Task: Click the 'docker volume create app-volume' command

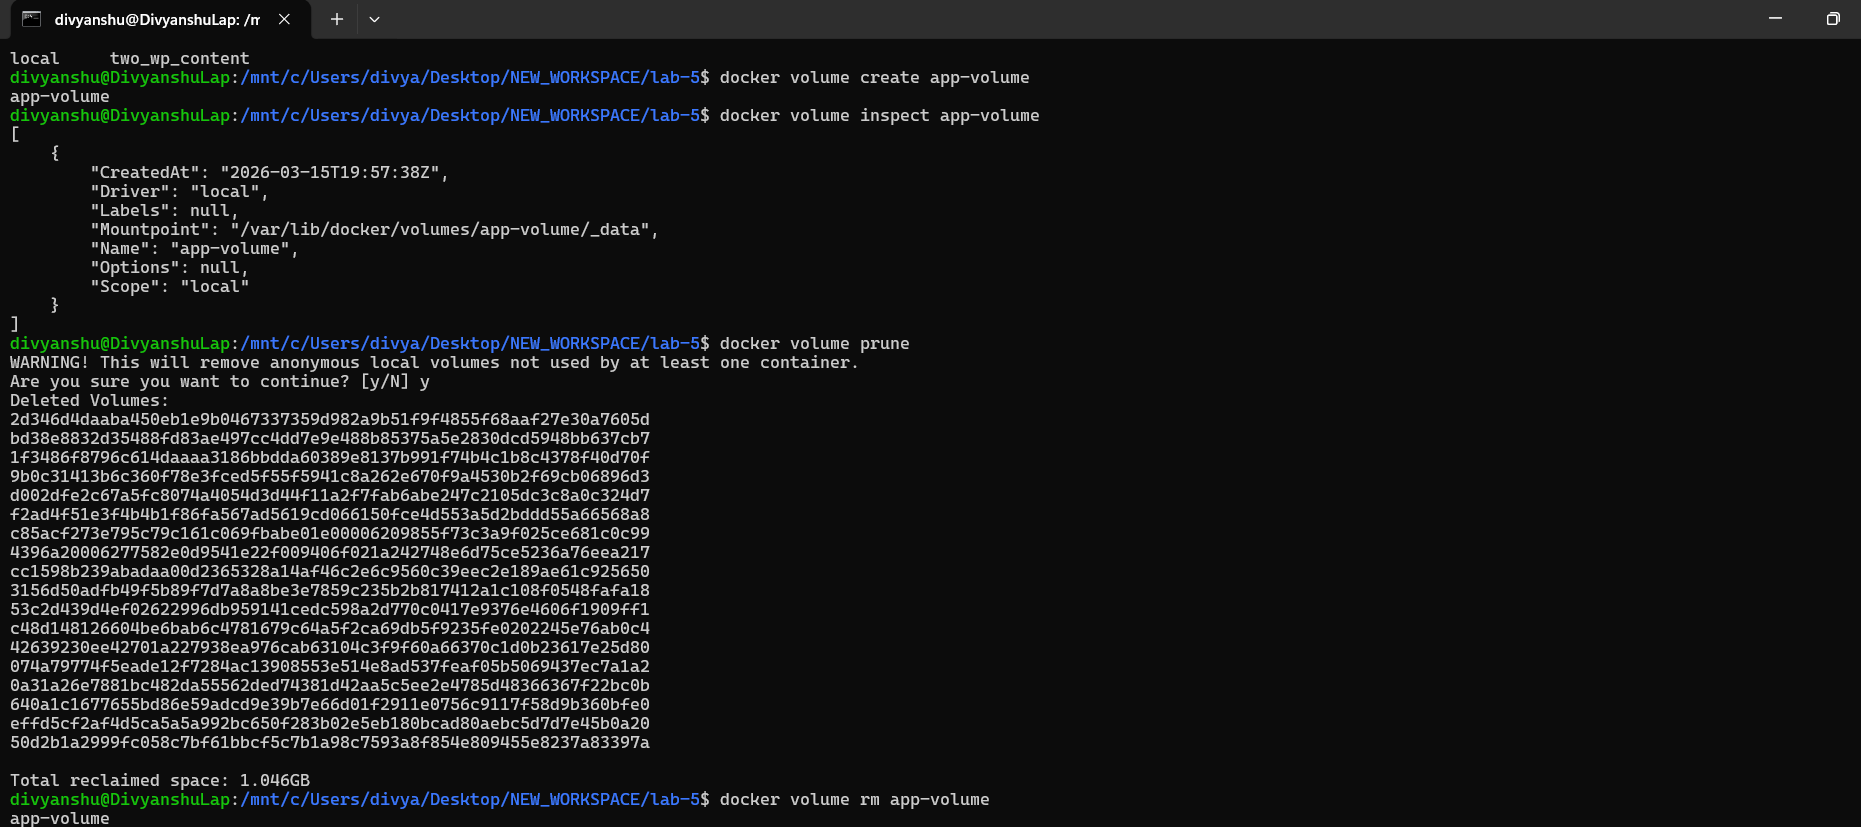Action: [x=874, y=78]
